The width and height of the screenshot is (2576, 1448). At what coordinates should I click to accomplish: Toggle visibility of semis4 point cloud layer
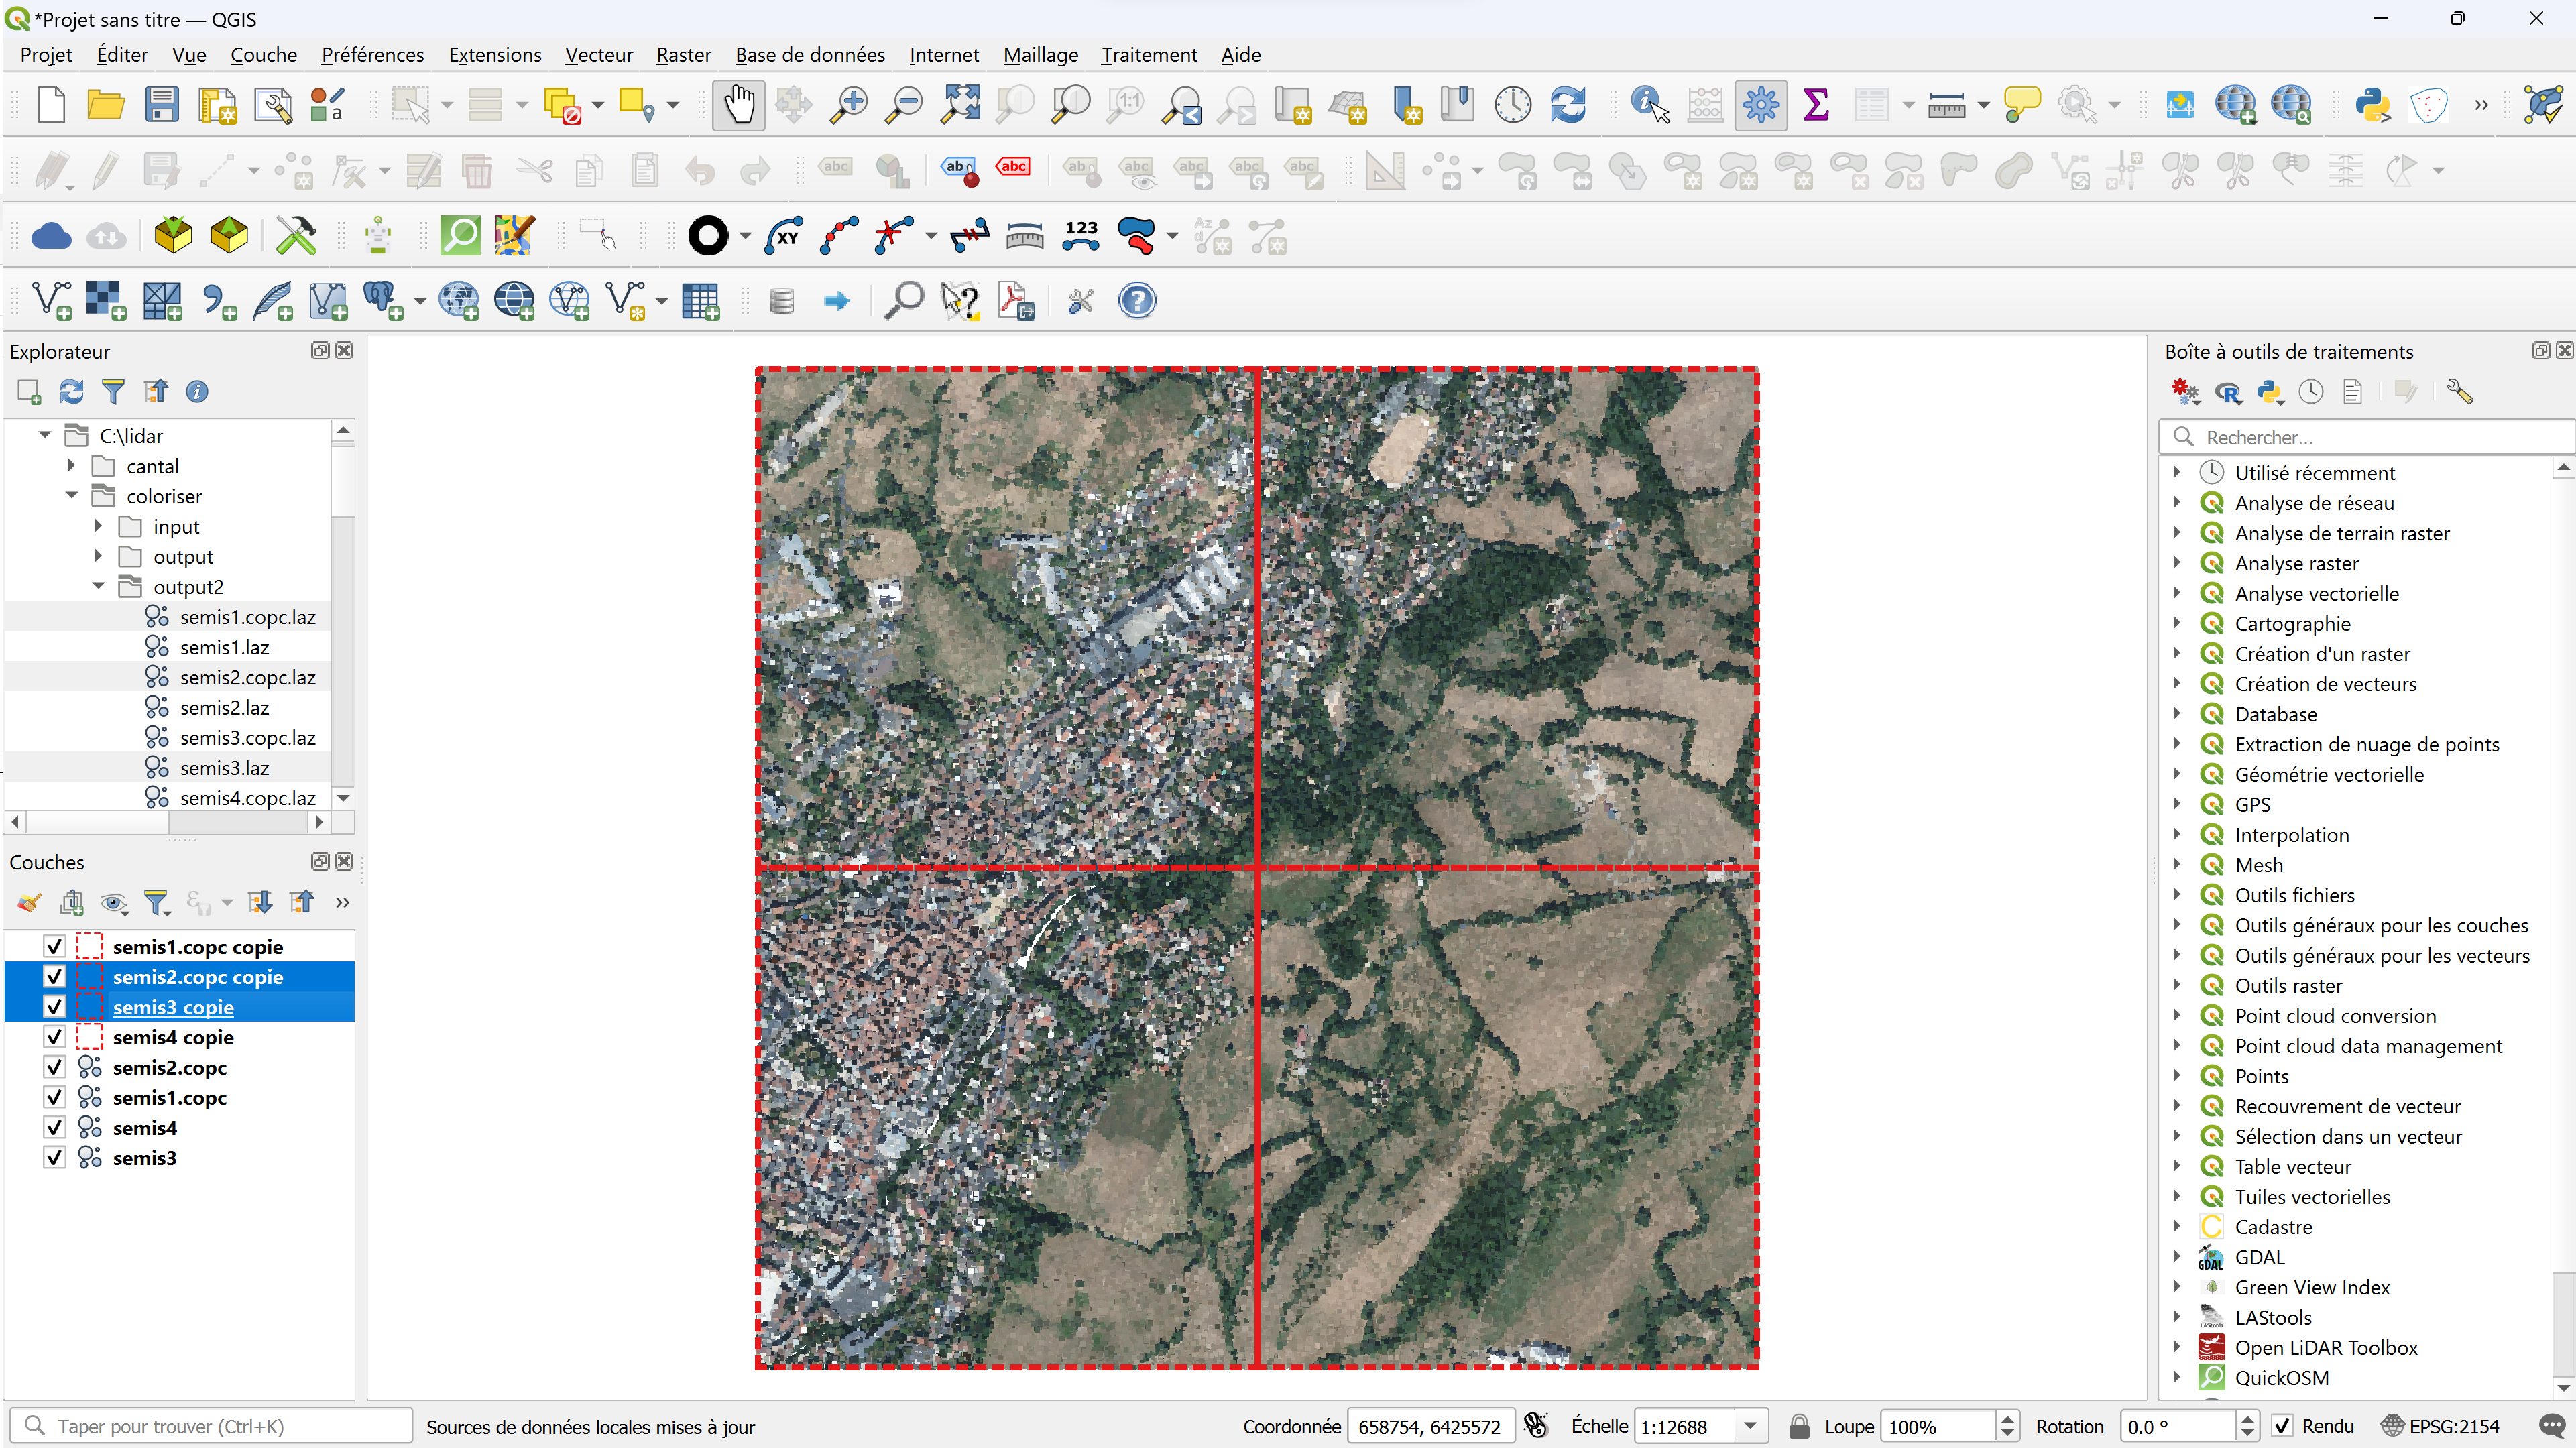(x=55, y=1128)
